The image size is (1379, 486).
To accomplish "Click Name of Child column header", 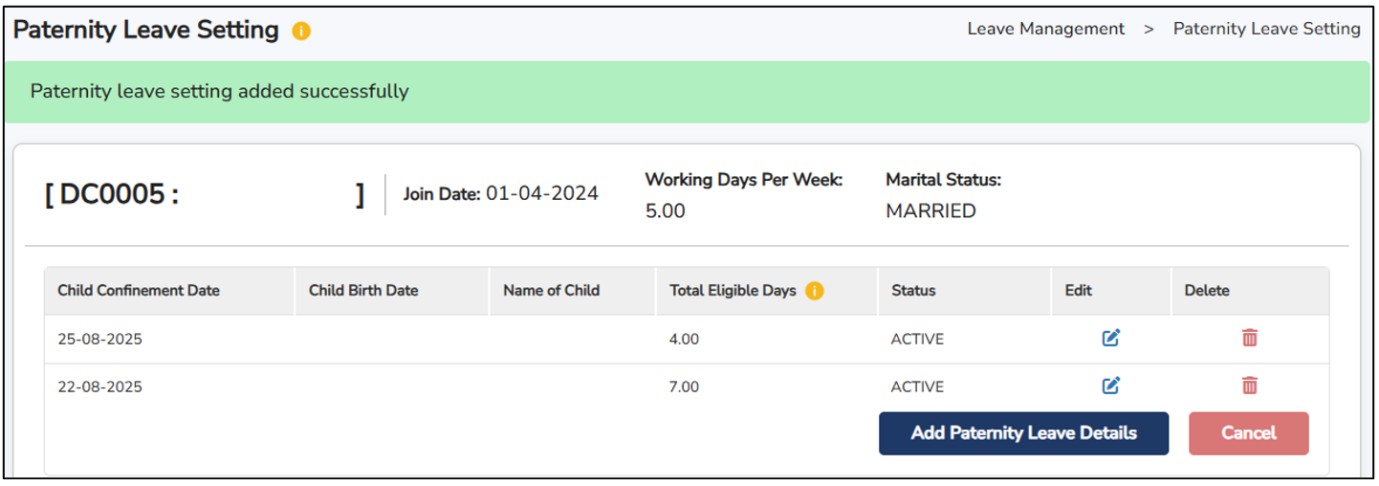I will click(x=551, y=291).
